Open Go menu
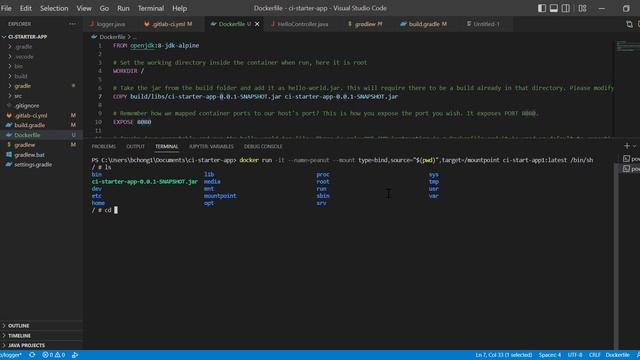The width and height of the screenshot is (640, 360). click(x=104, y=8)
